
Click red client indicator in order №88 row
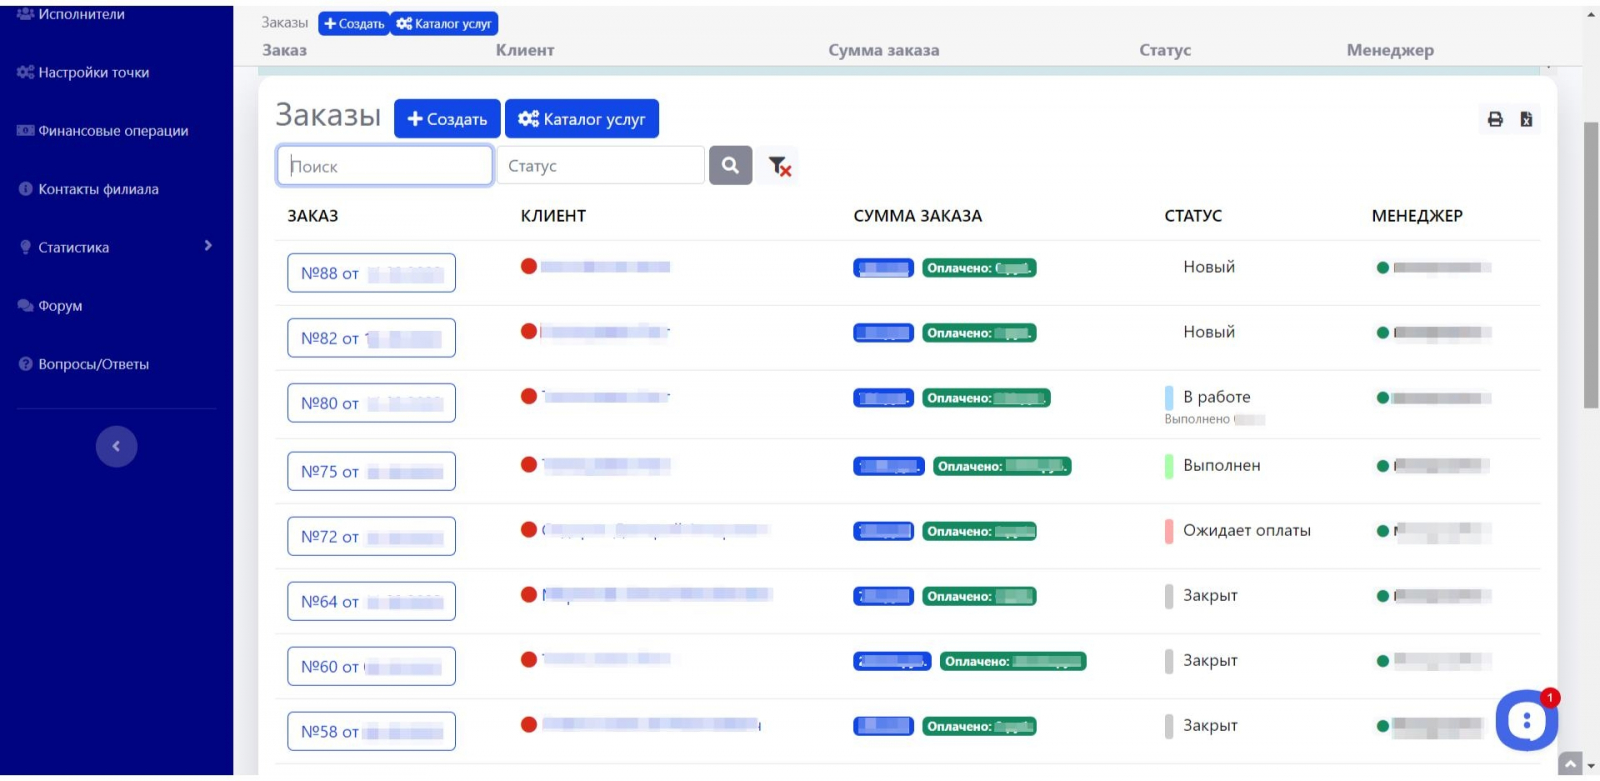(x=529, y=266)
